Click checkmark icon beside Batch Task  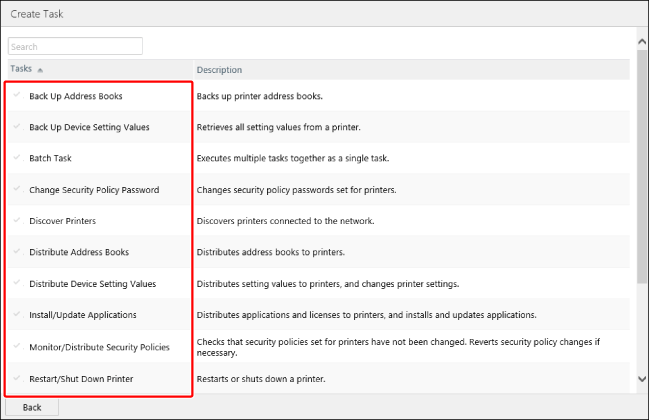click(17, 158)
